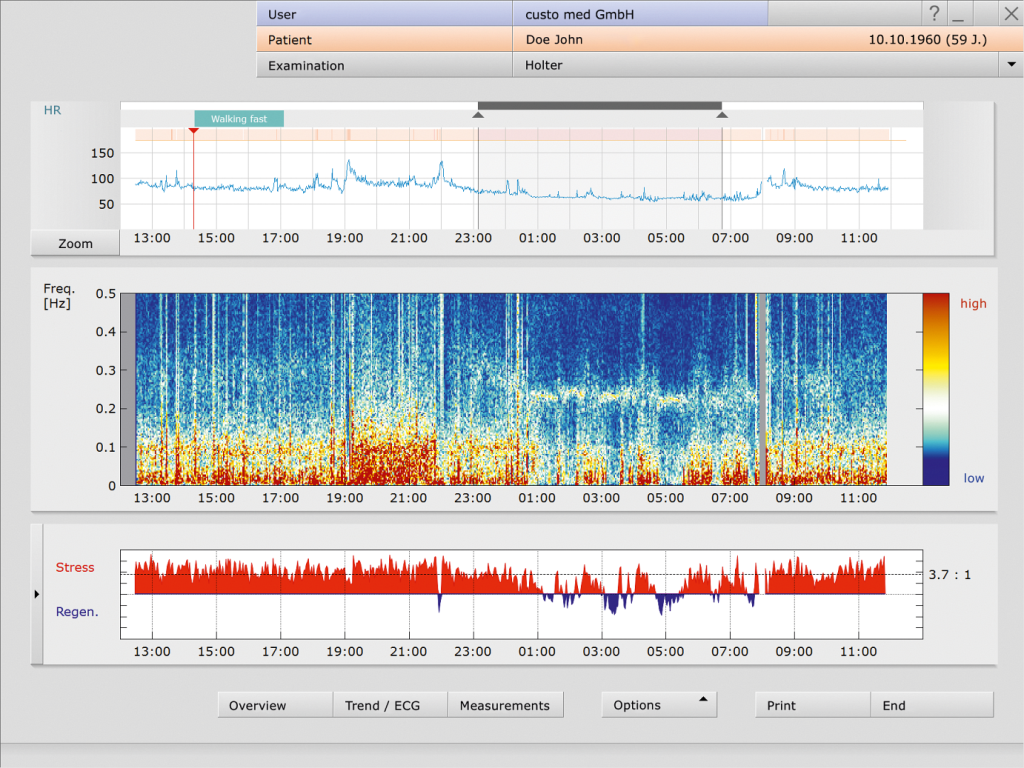
Task: Open the Examination menu row
Action: 384,65
